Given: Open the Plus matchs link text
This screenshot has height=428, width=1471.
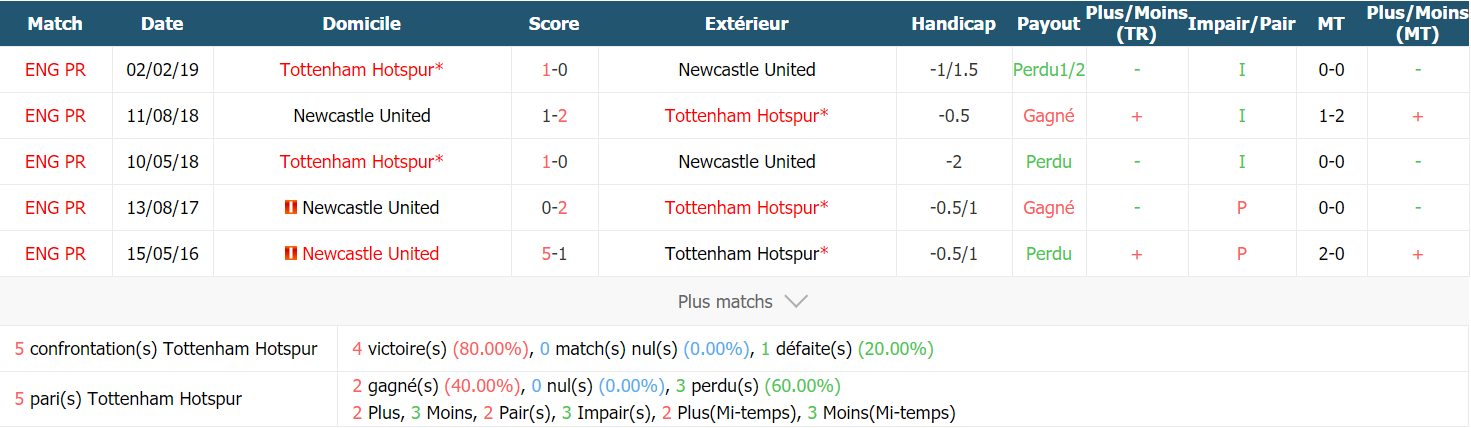Looking at the screenshot, I should (725, 301).
